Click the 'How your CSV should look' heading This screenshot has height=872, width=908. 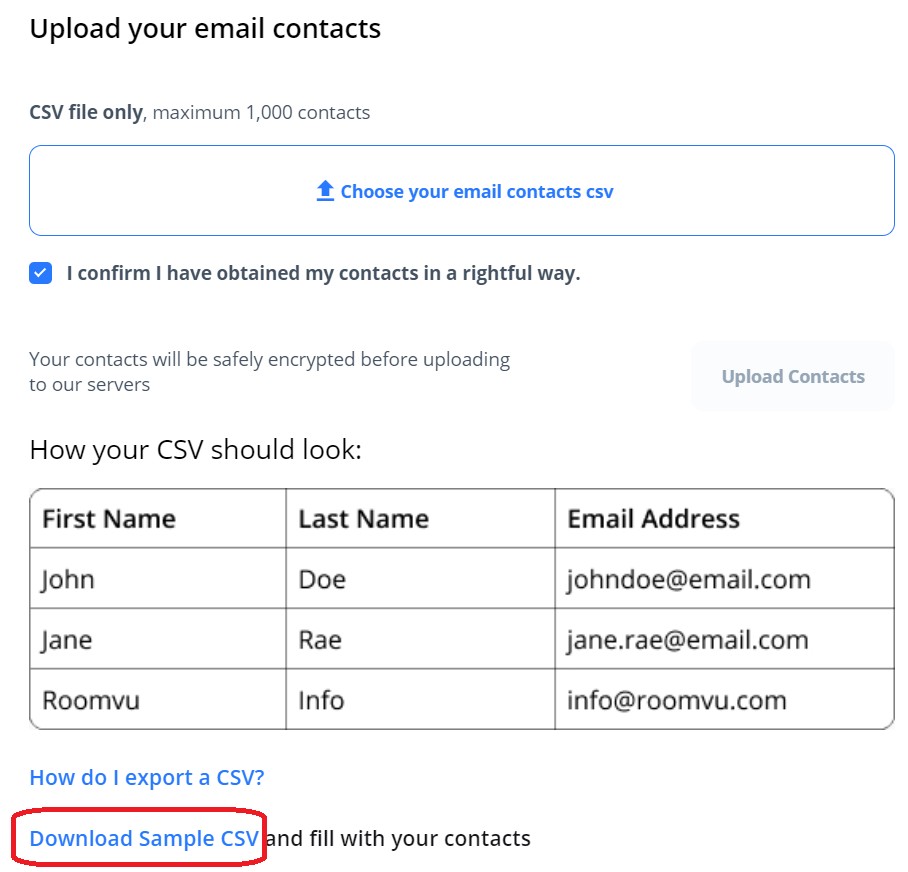pyautogui.click(x=196, y=449)
